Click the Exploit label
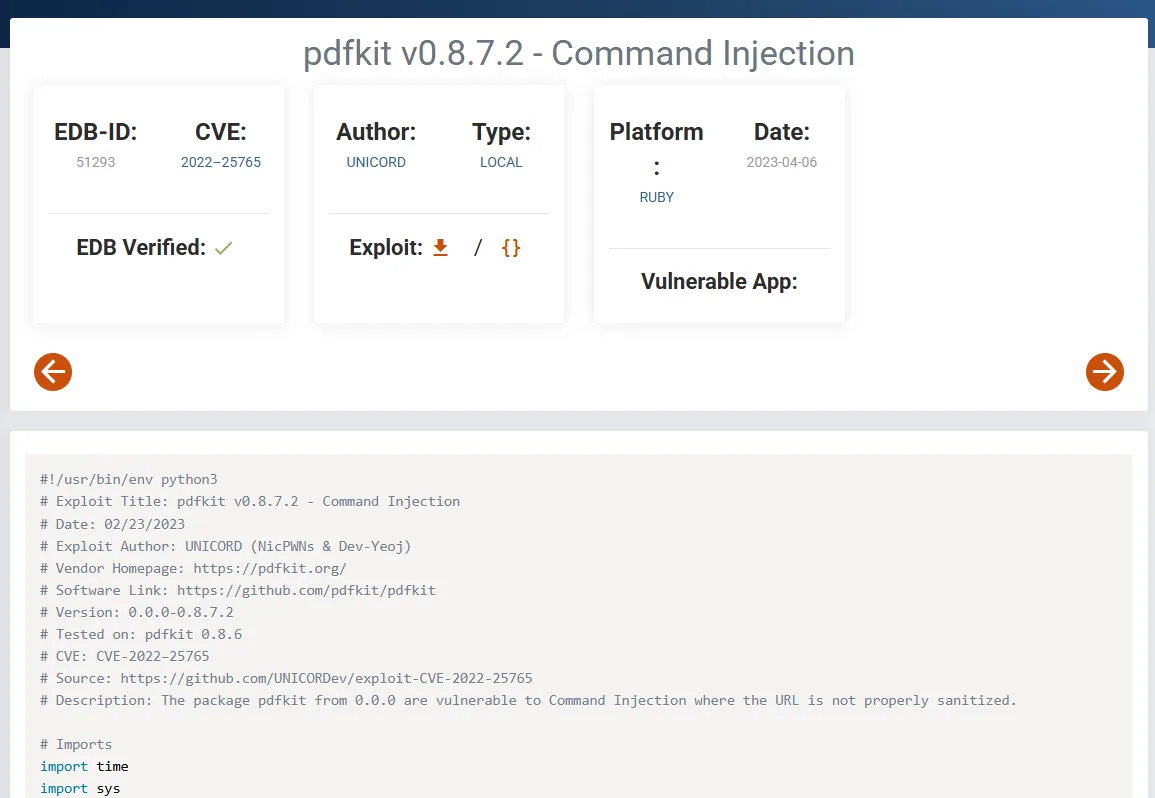 click(x=386, y=248)
